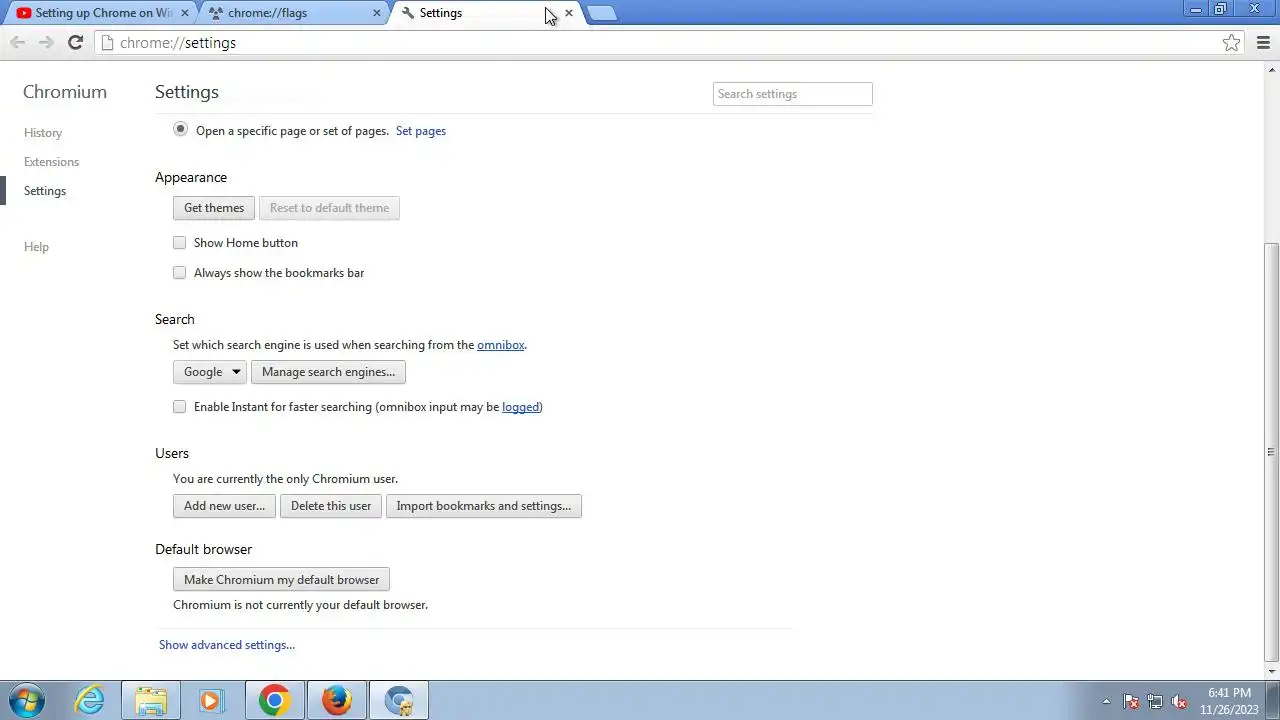Check Always show the bookmarks bar
The width and height of the screenshot is (1280, 720).
(179, 272)
